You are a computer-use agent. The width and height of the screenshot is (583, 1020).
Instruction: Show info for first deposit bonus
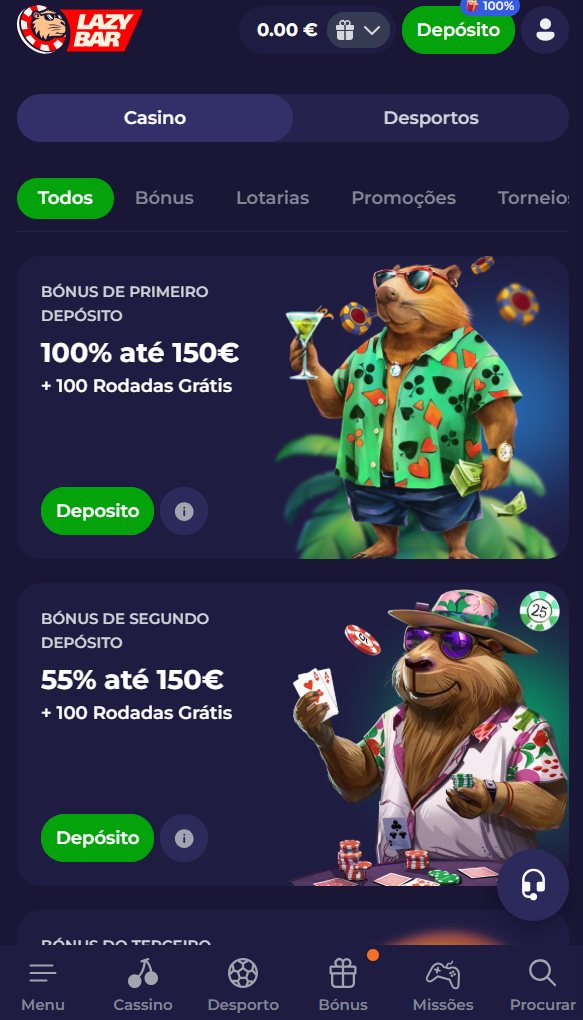tap(184, 511)
